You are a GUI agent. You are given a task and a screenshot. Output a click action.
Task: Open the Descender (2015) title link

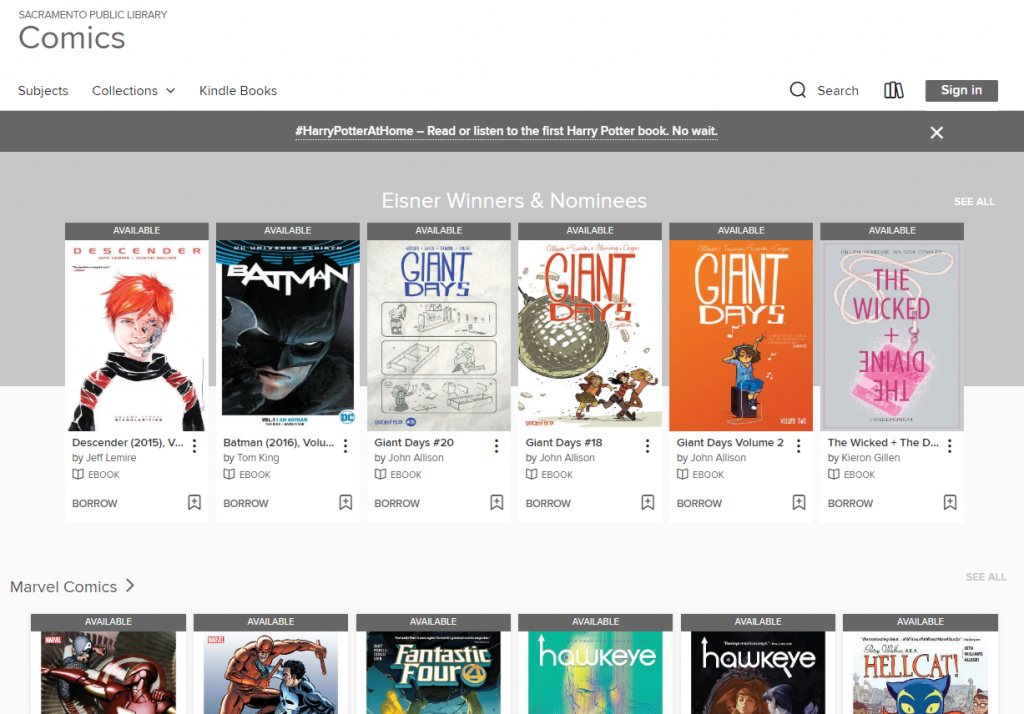coord(128,443)
